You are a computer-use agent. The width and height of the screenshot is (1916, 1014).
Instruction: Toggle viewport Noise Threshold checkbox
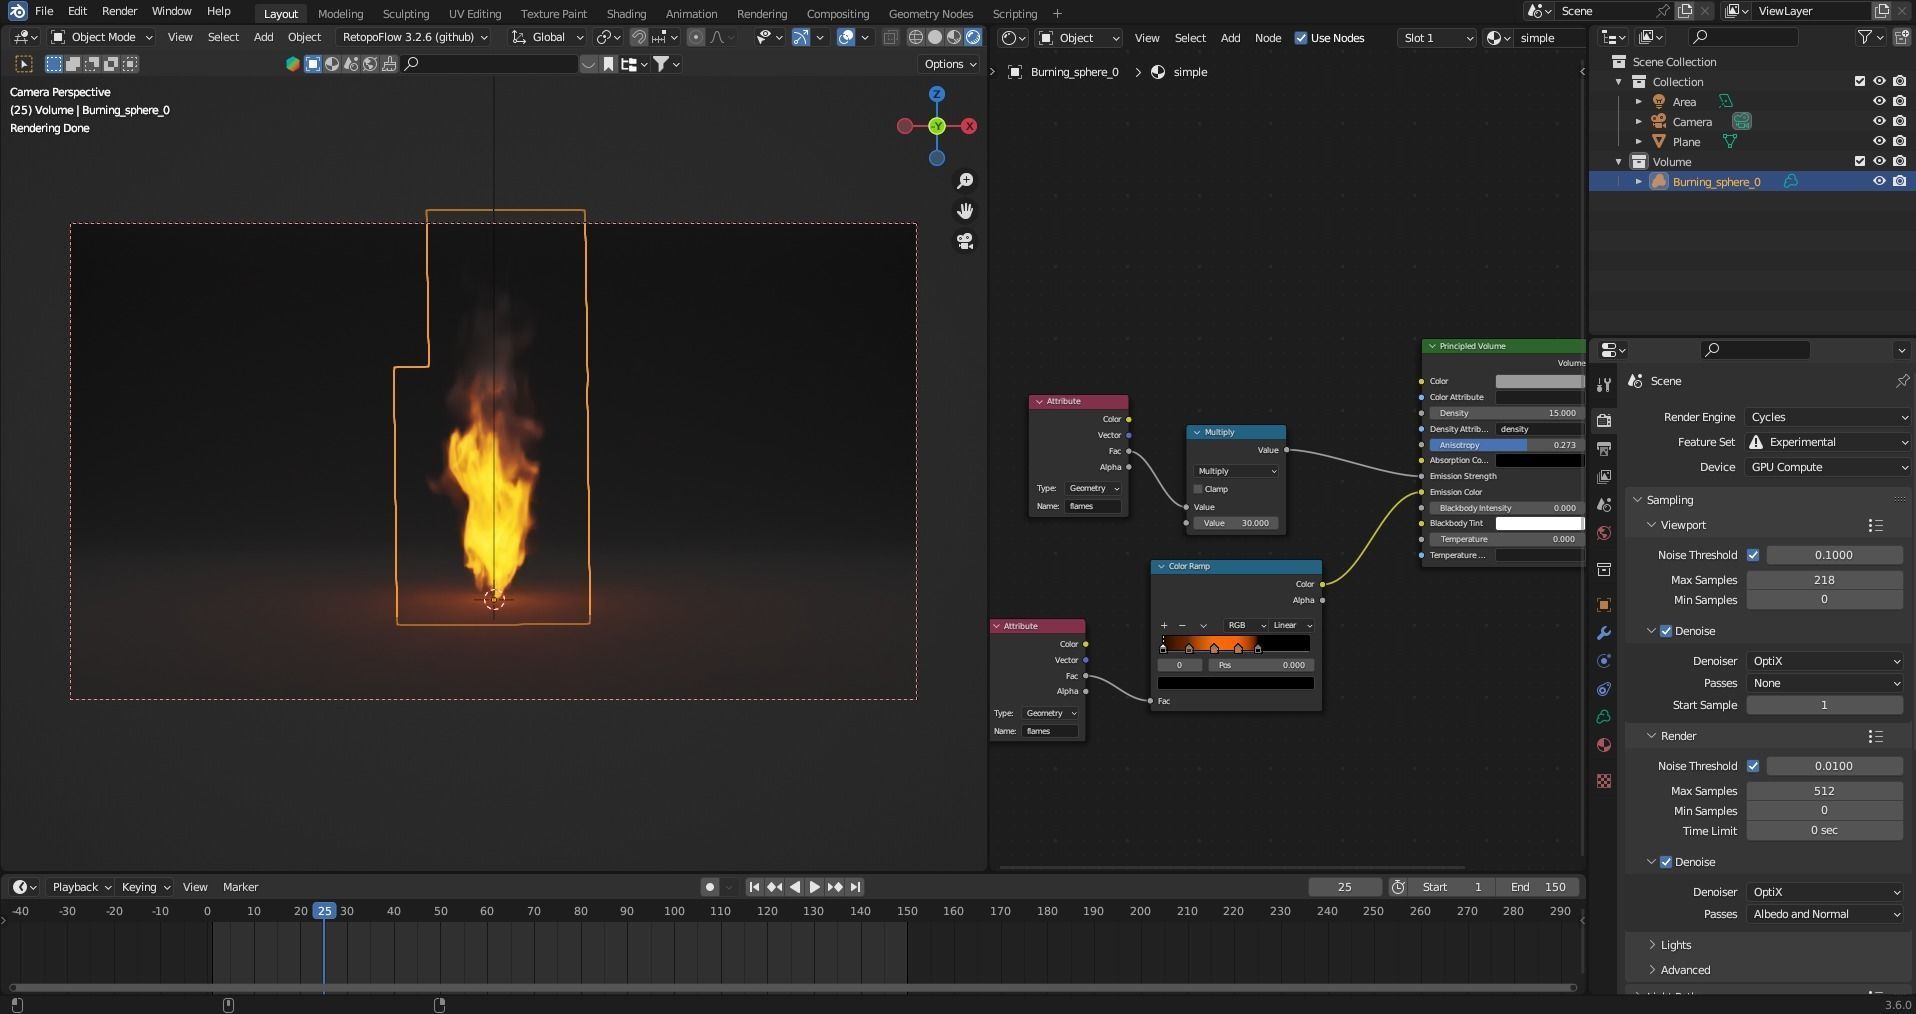(x=1753, y=555)
